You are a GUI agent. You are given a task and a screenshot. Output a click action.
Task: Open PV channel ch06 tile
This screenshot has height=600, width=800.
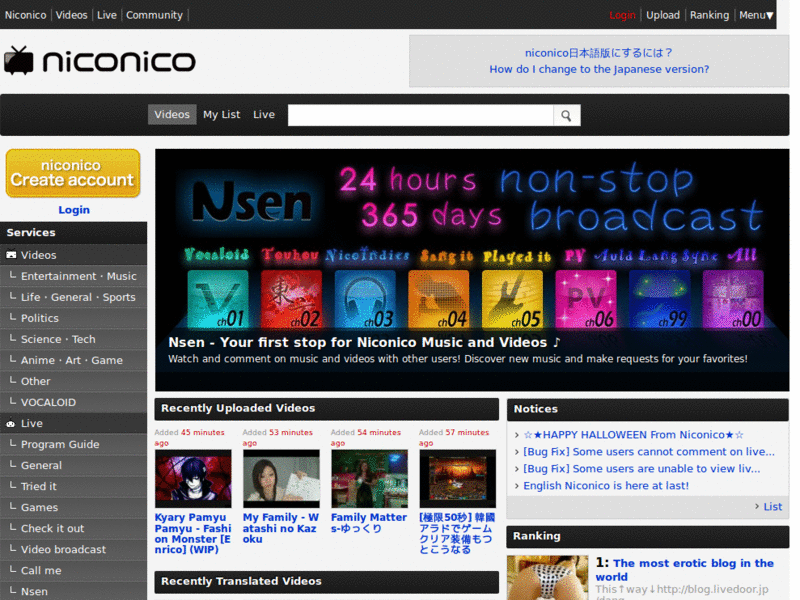[586, 299]
